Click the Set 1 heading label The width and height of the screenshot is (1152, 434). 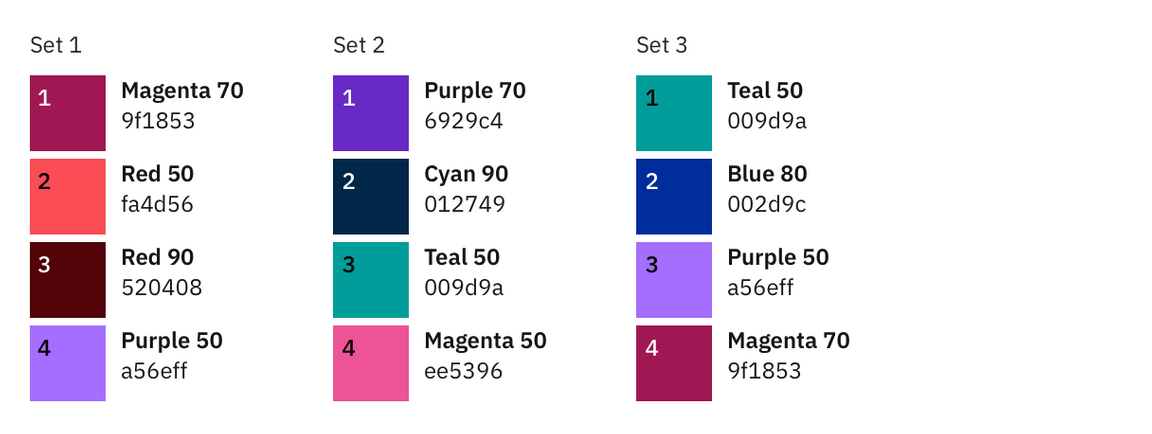(56, 45)
